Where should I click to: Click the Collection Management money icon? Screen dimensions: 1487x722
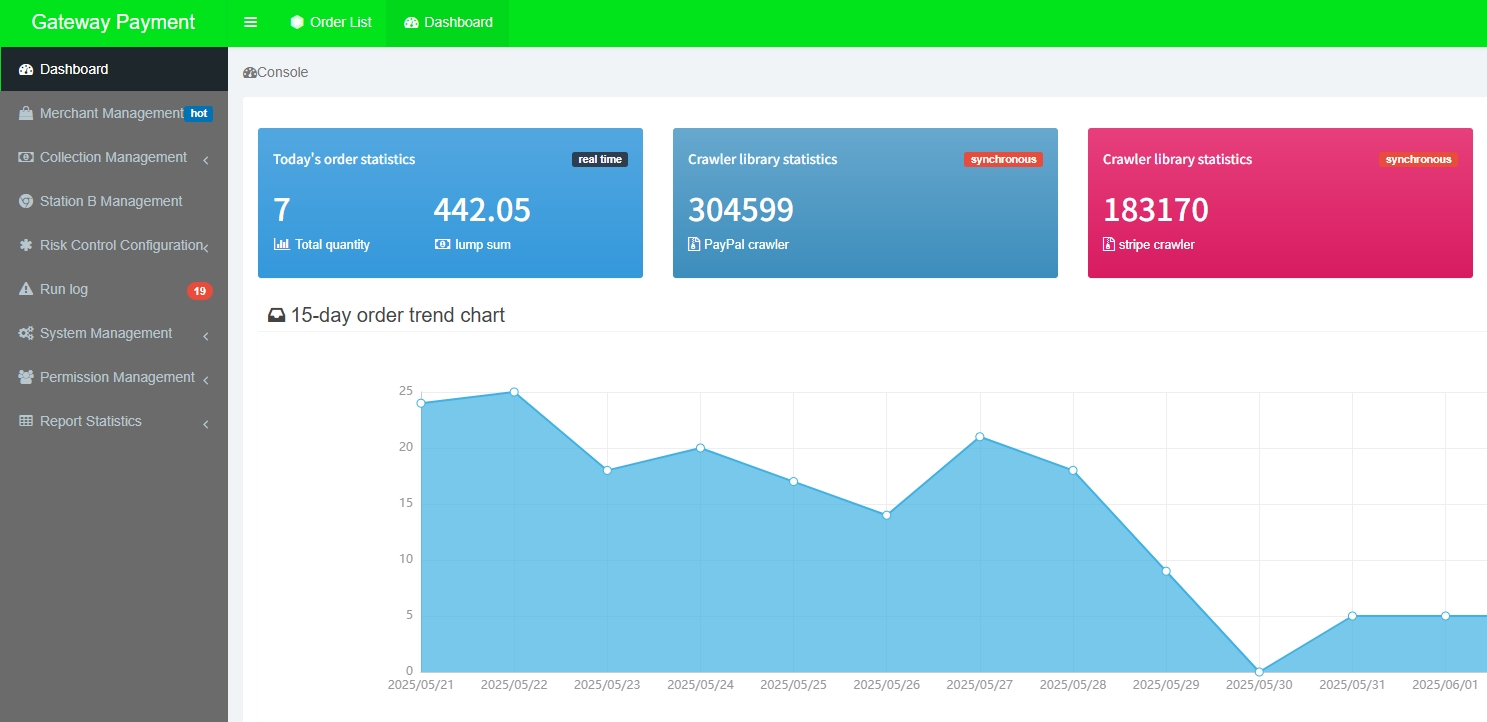tap(26, 157)
